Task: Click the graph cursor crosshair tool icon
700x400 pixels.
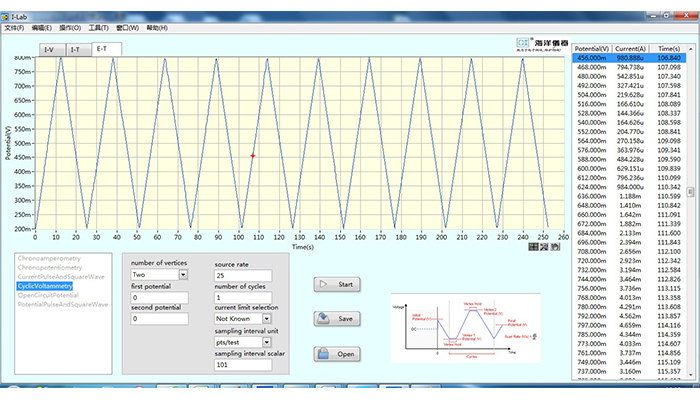Action: click(534, 245)
